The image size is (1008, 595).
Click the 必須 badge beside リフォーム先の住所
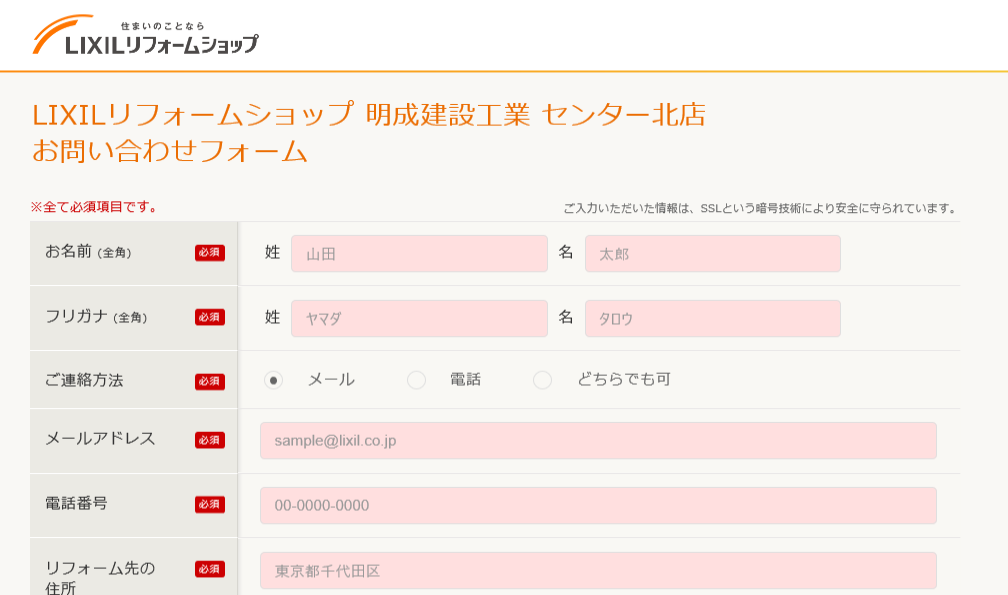coord(210,569)
